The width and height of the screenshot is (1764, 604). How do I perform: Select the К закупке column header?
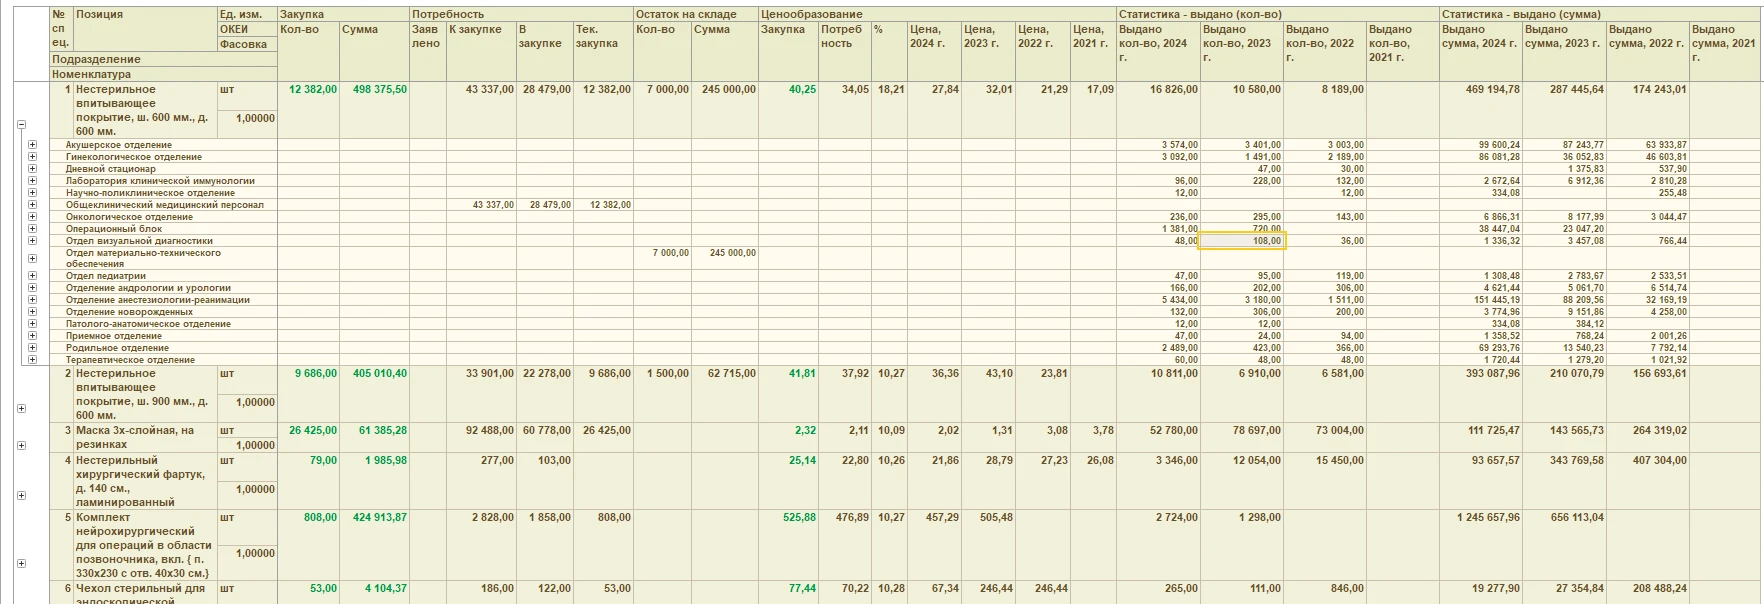click(481, 51)
